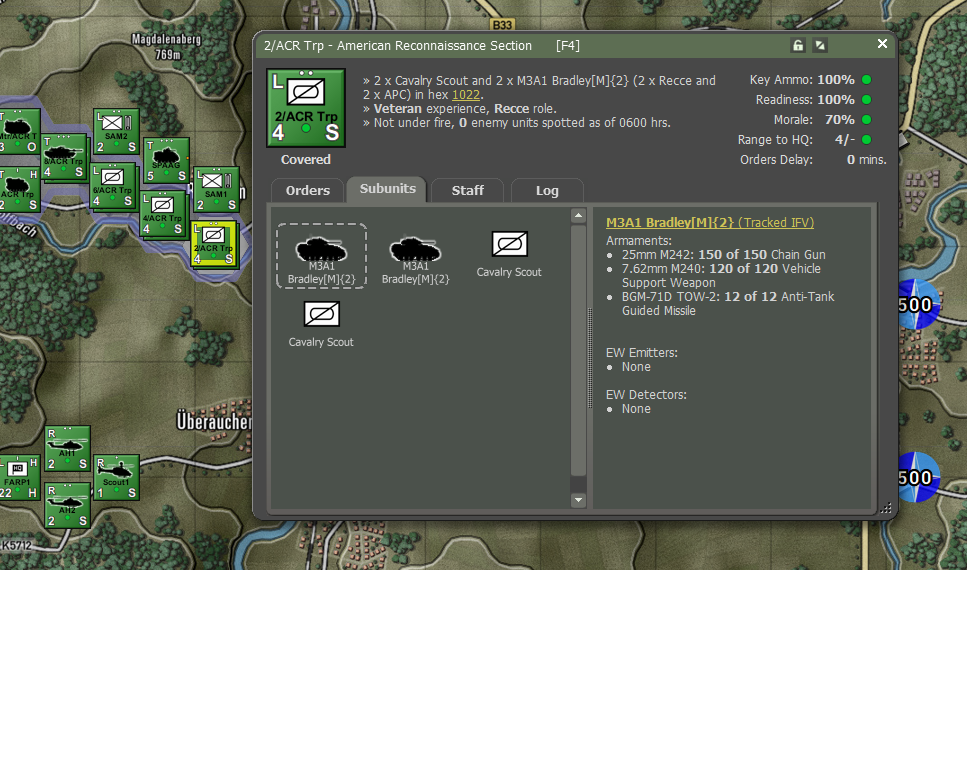The height and width of the screenshot is (768, 967).
Task: Select the SAM2 unit counter on map
Action: [x=116, y=131]
